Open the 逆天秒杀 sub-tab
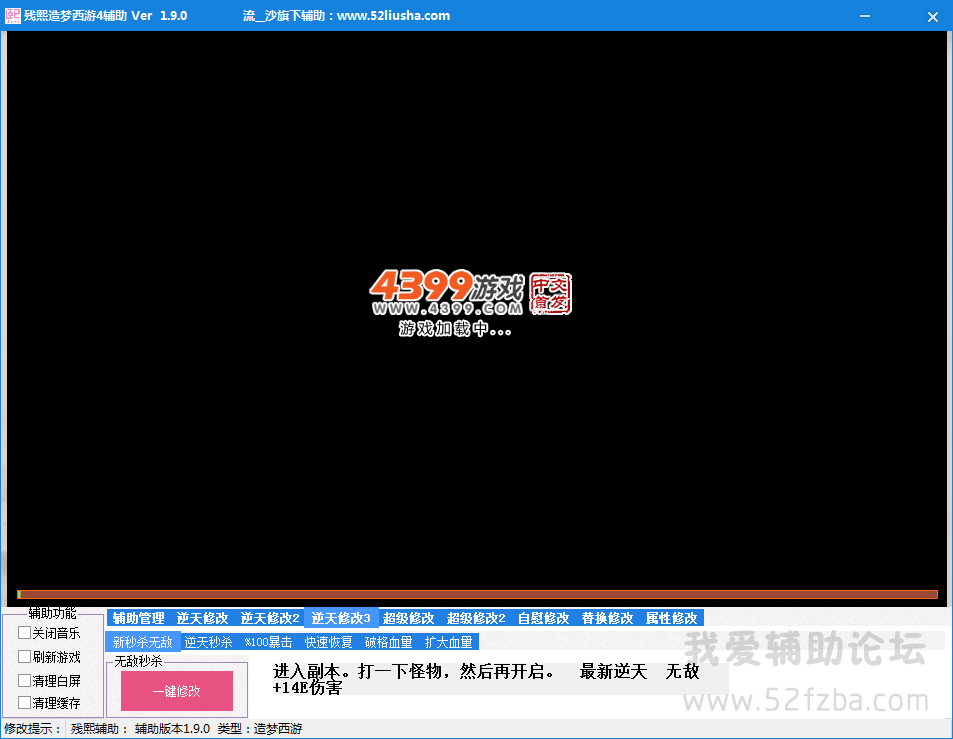This screenshot has width=953, height=739. 208,642
